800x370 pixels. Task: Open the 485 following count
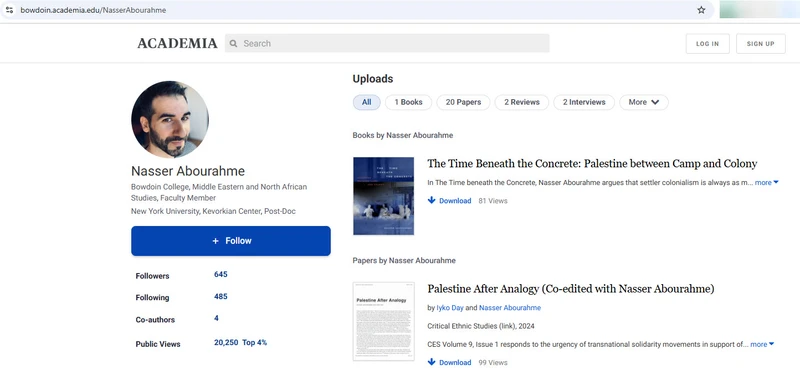point(220,297)
